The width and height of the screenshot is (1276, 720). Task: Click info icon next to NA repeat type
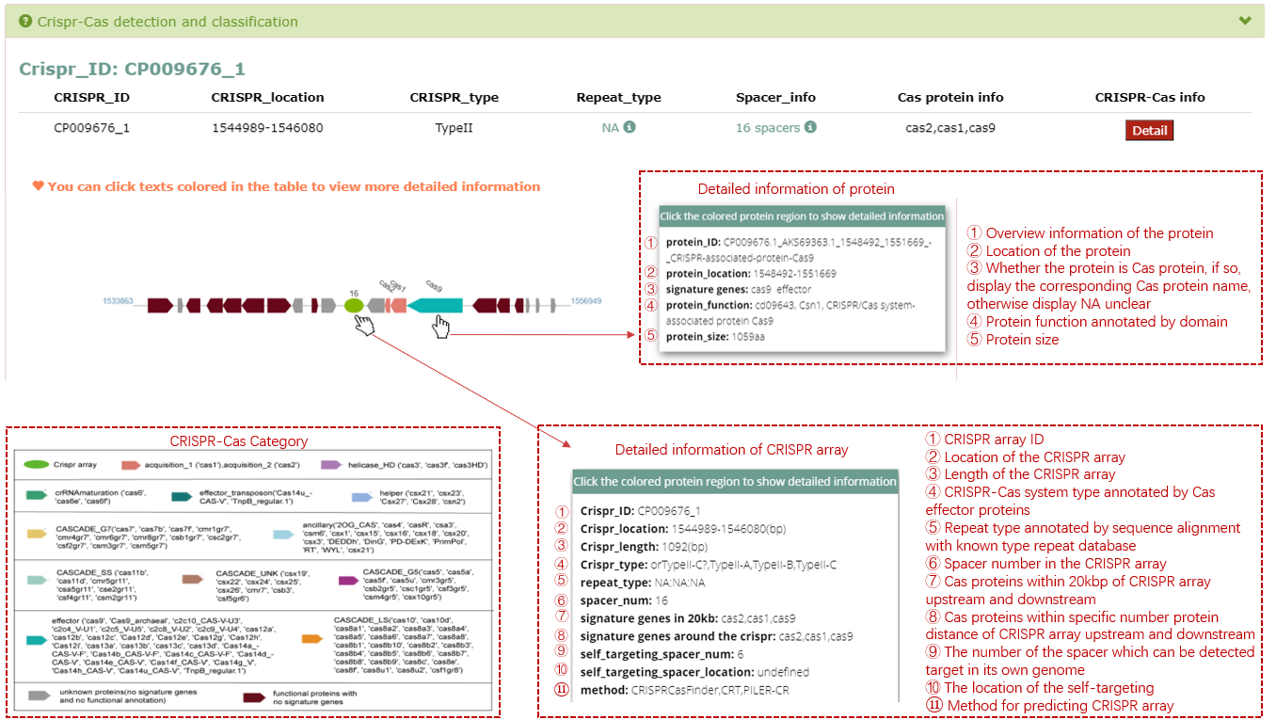point(629,128)
